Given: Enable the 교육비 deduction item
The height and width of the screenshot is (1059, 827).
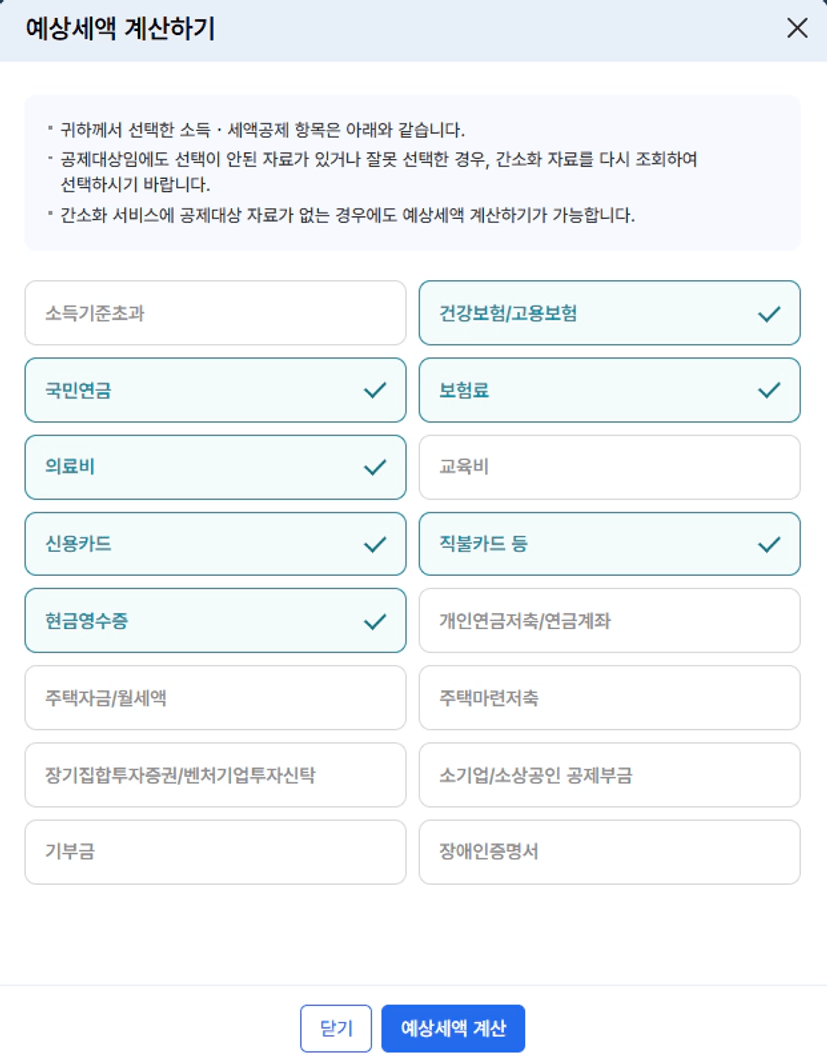Looking at the screenshot, I should [x=609, y=467].
